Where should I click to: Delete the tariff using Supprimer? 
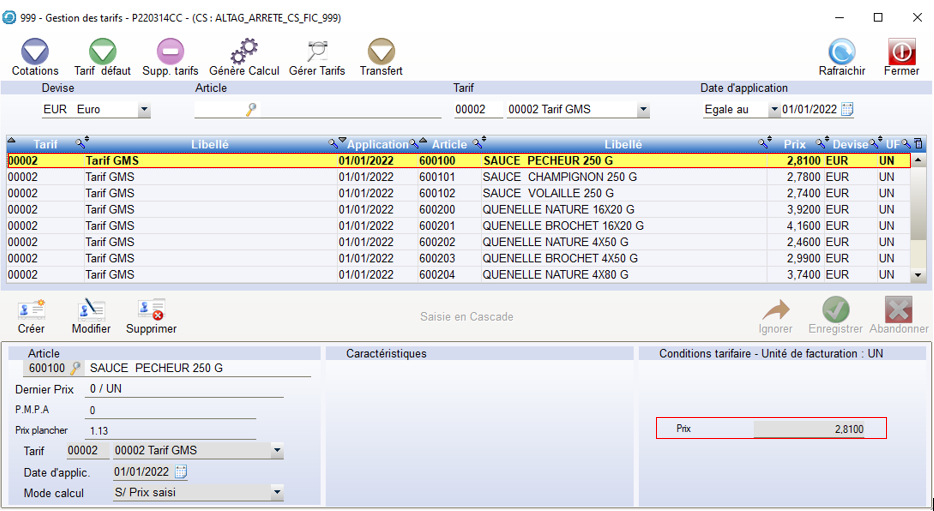151,311
